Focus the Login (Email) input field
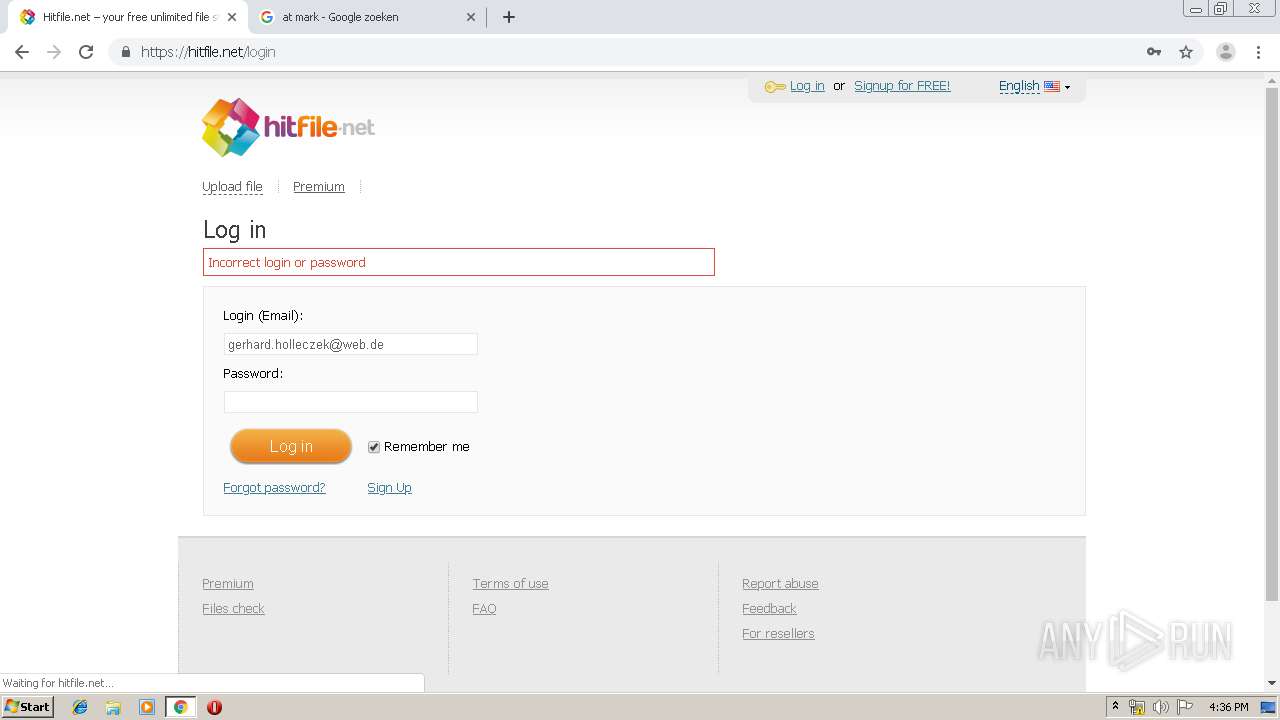 350,344
